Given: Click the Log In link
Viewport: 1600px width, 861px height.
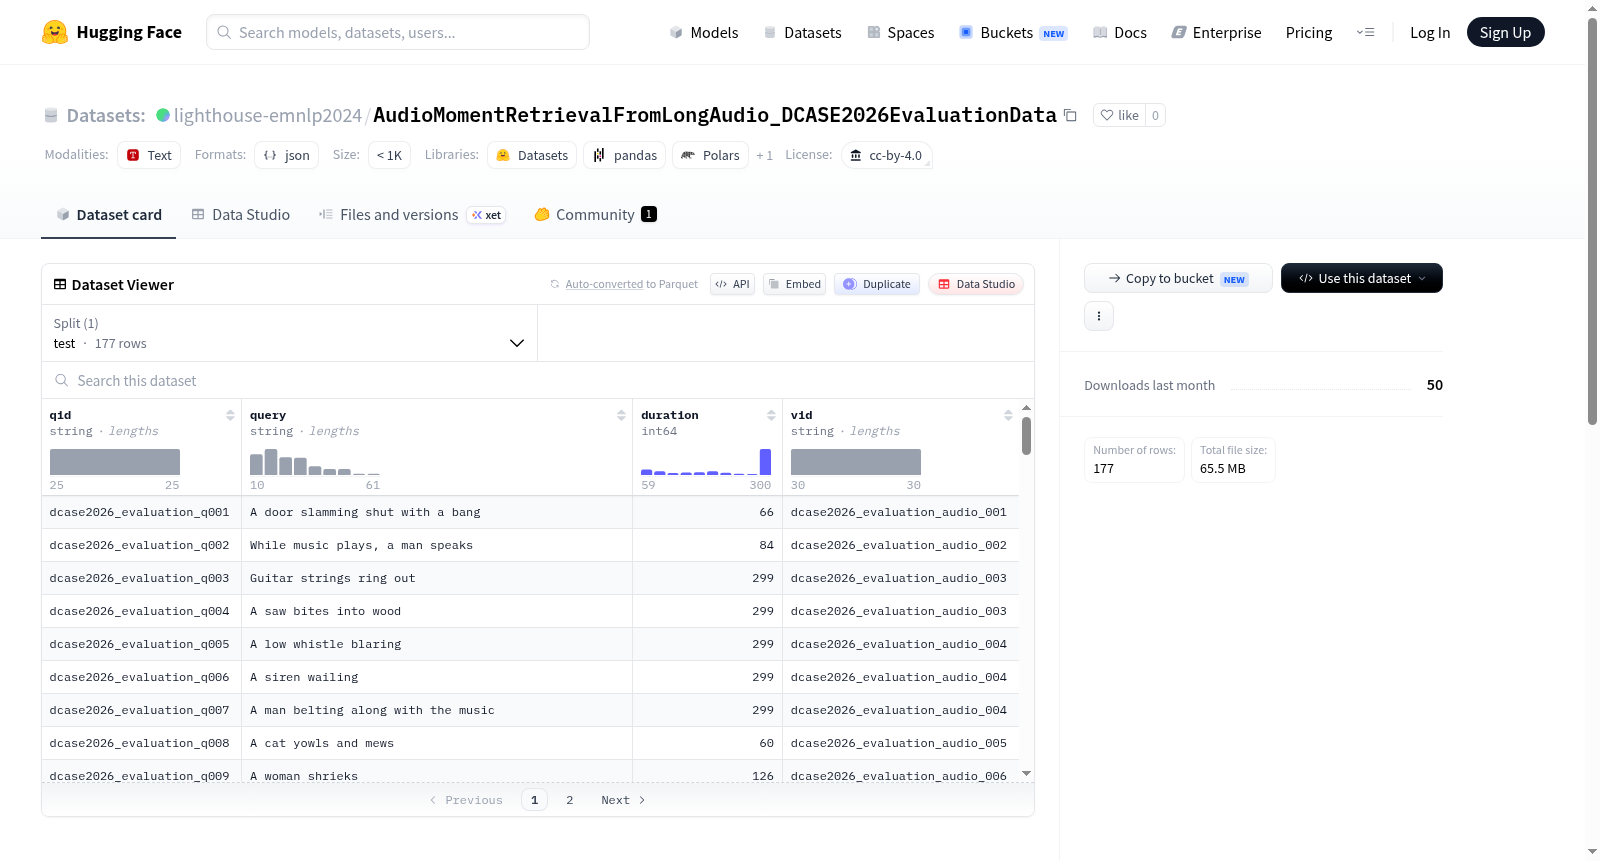Looking at the screenshot, I should click(1430, 32).
